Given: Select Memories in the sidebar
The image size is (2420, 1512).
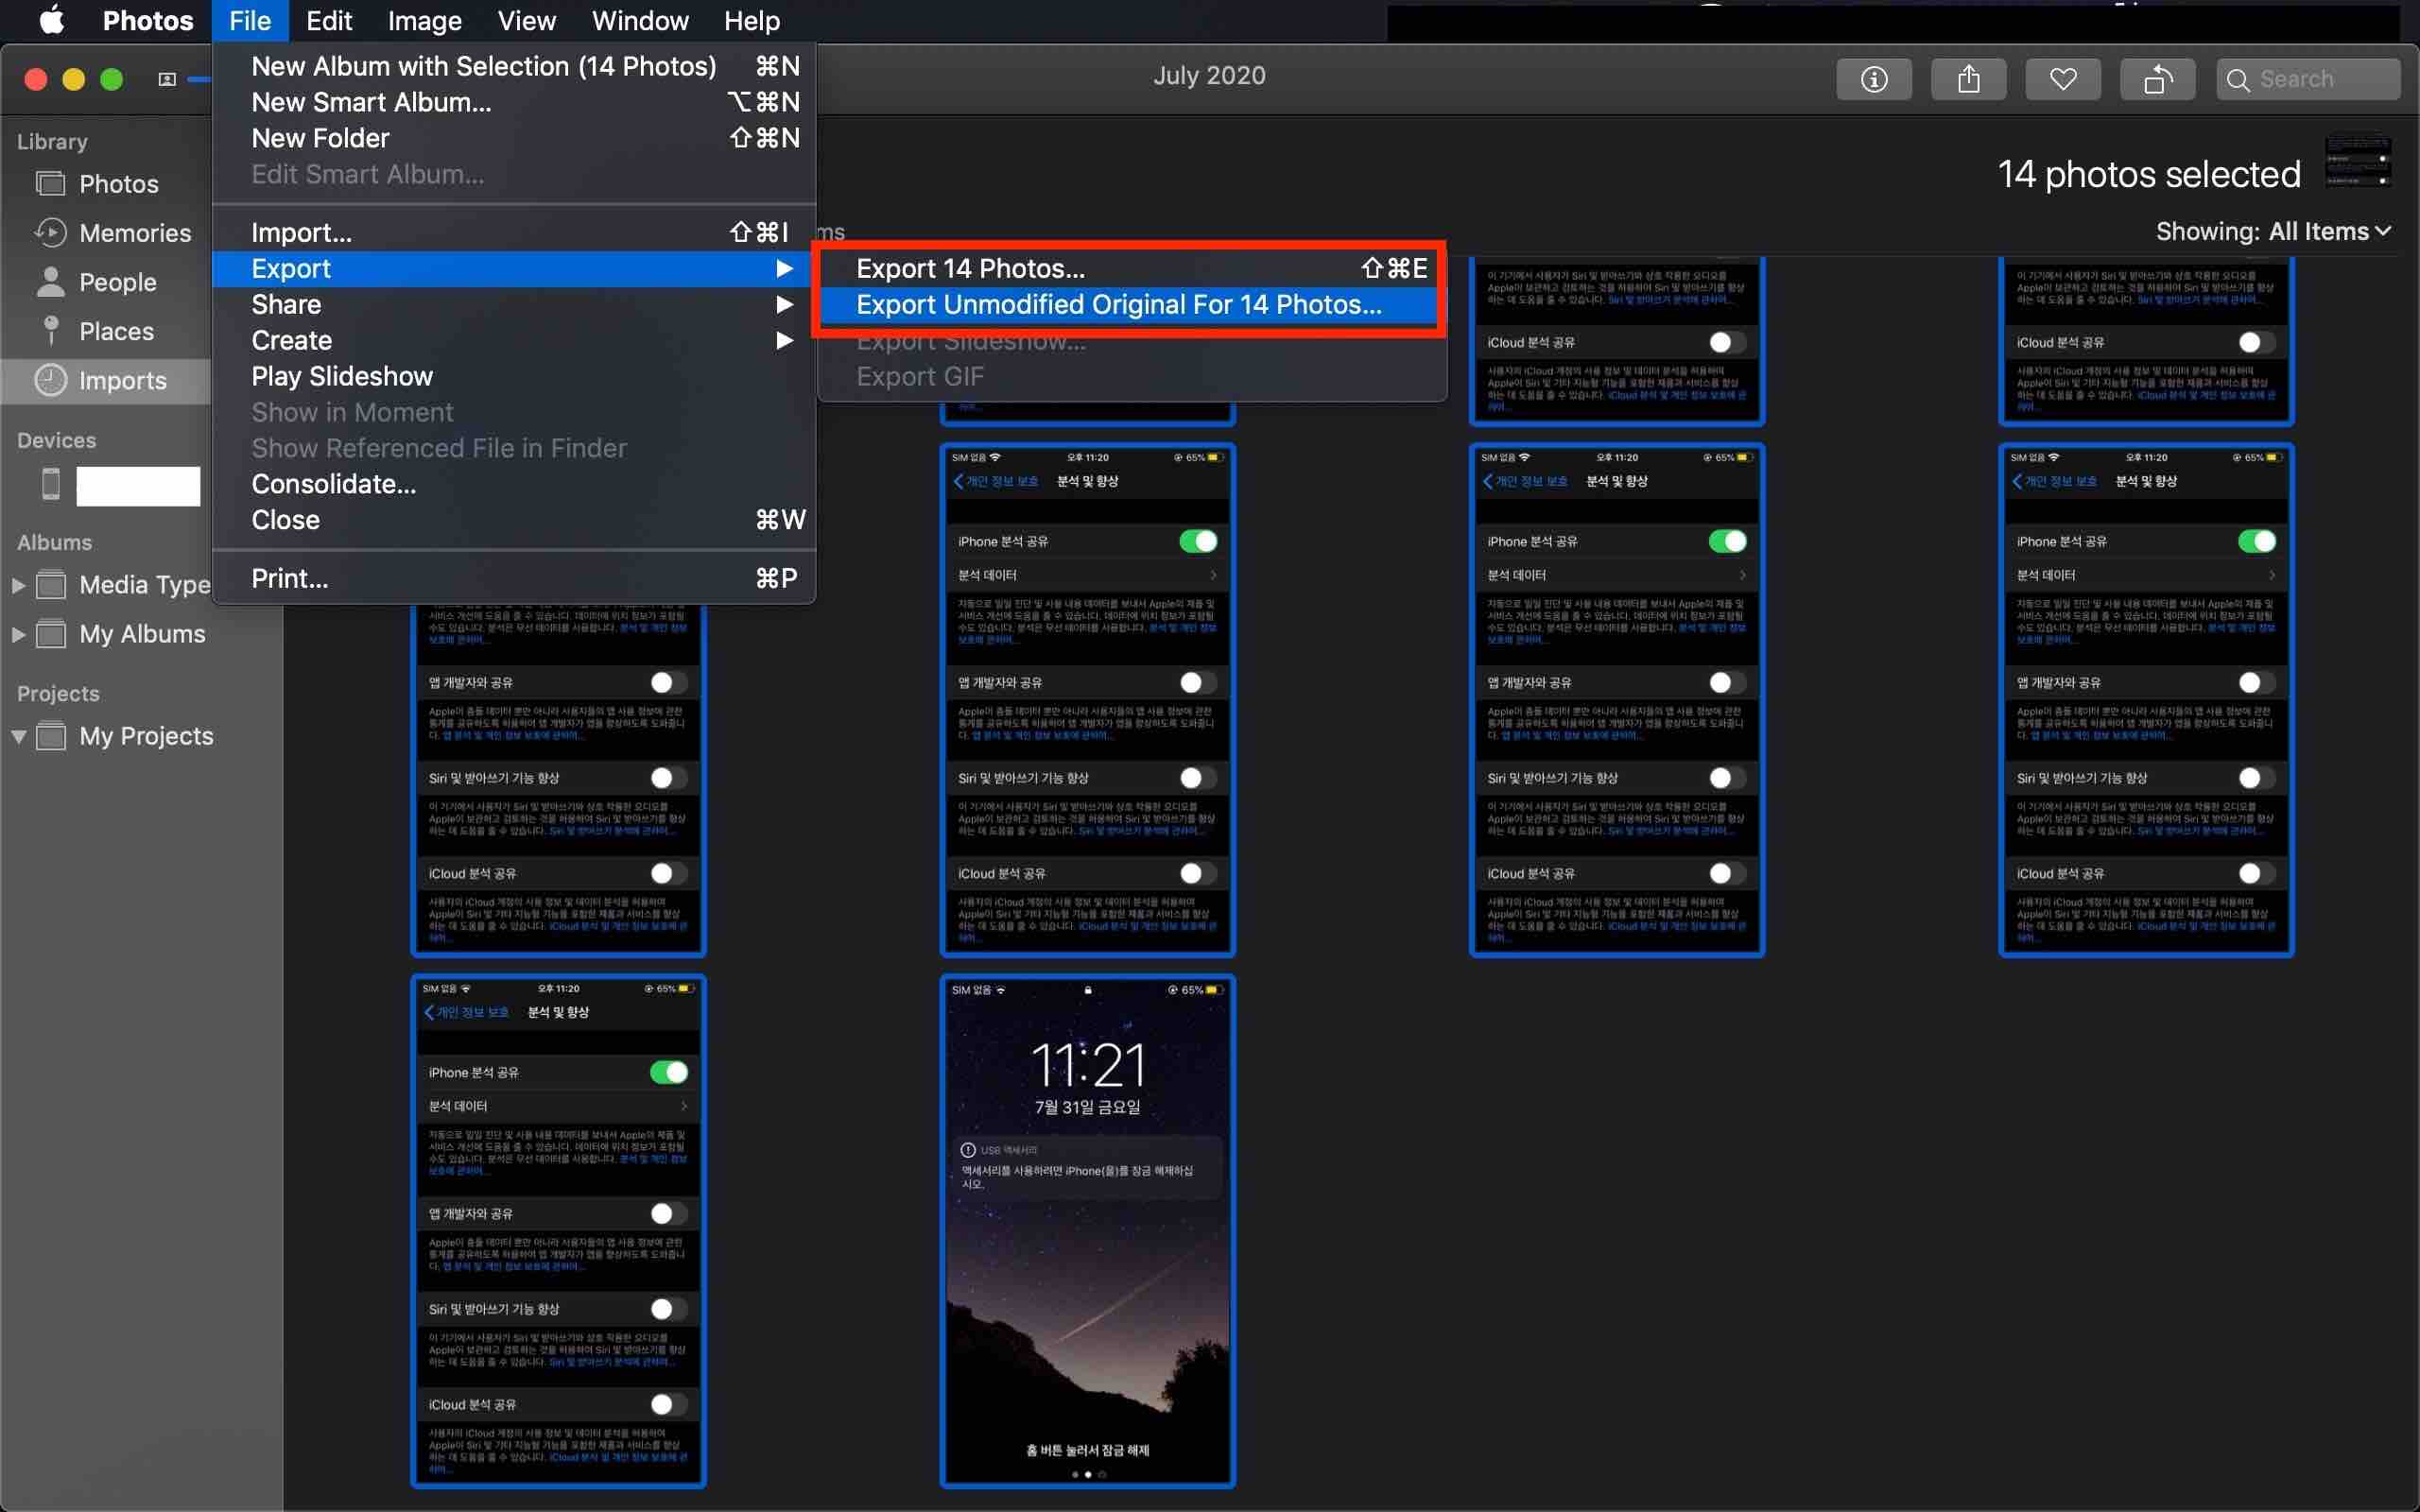Looking at the screenshot, I should pyautogui.click(x=134, y=233).
